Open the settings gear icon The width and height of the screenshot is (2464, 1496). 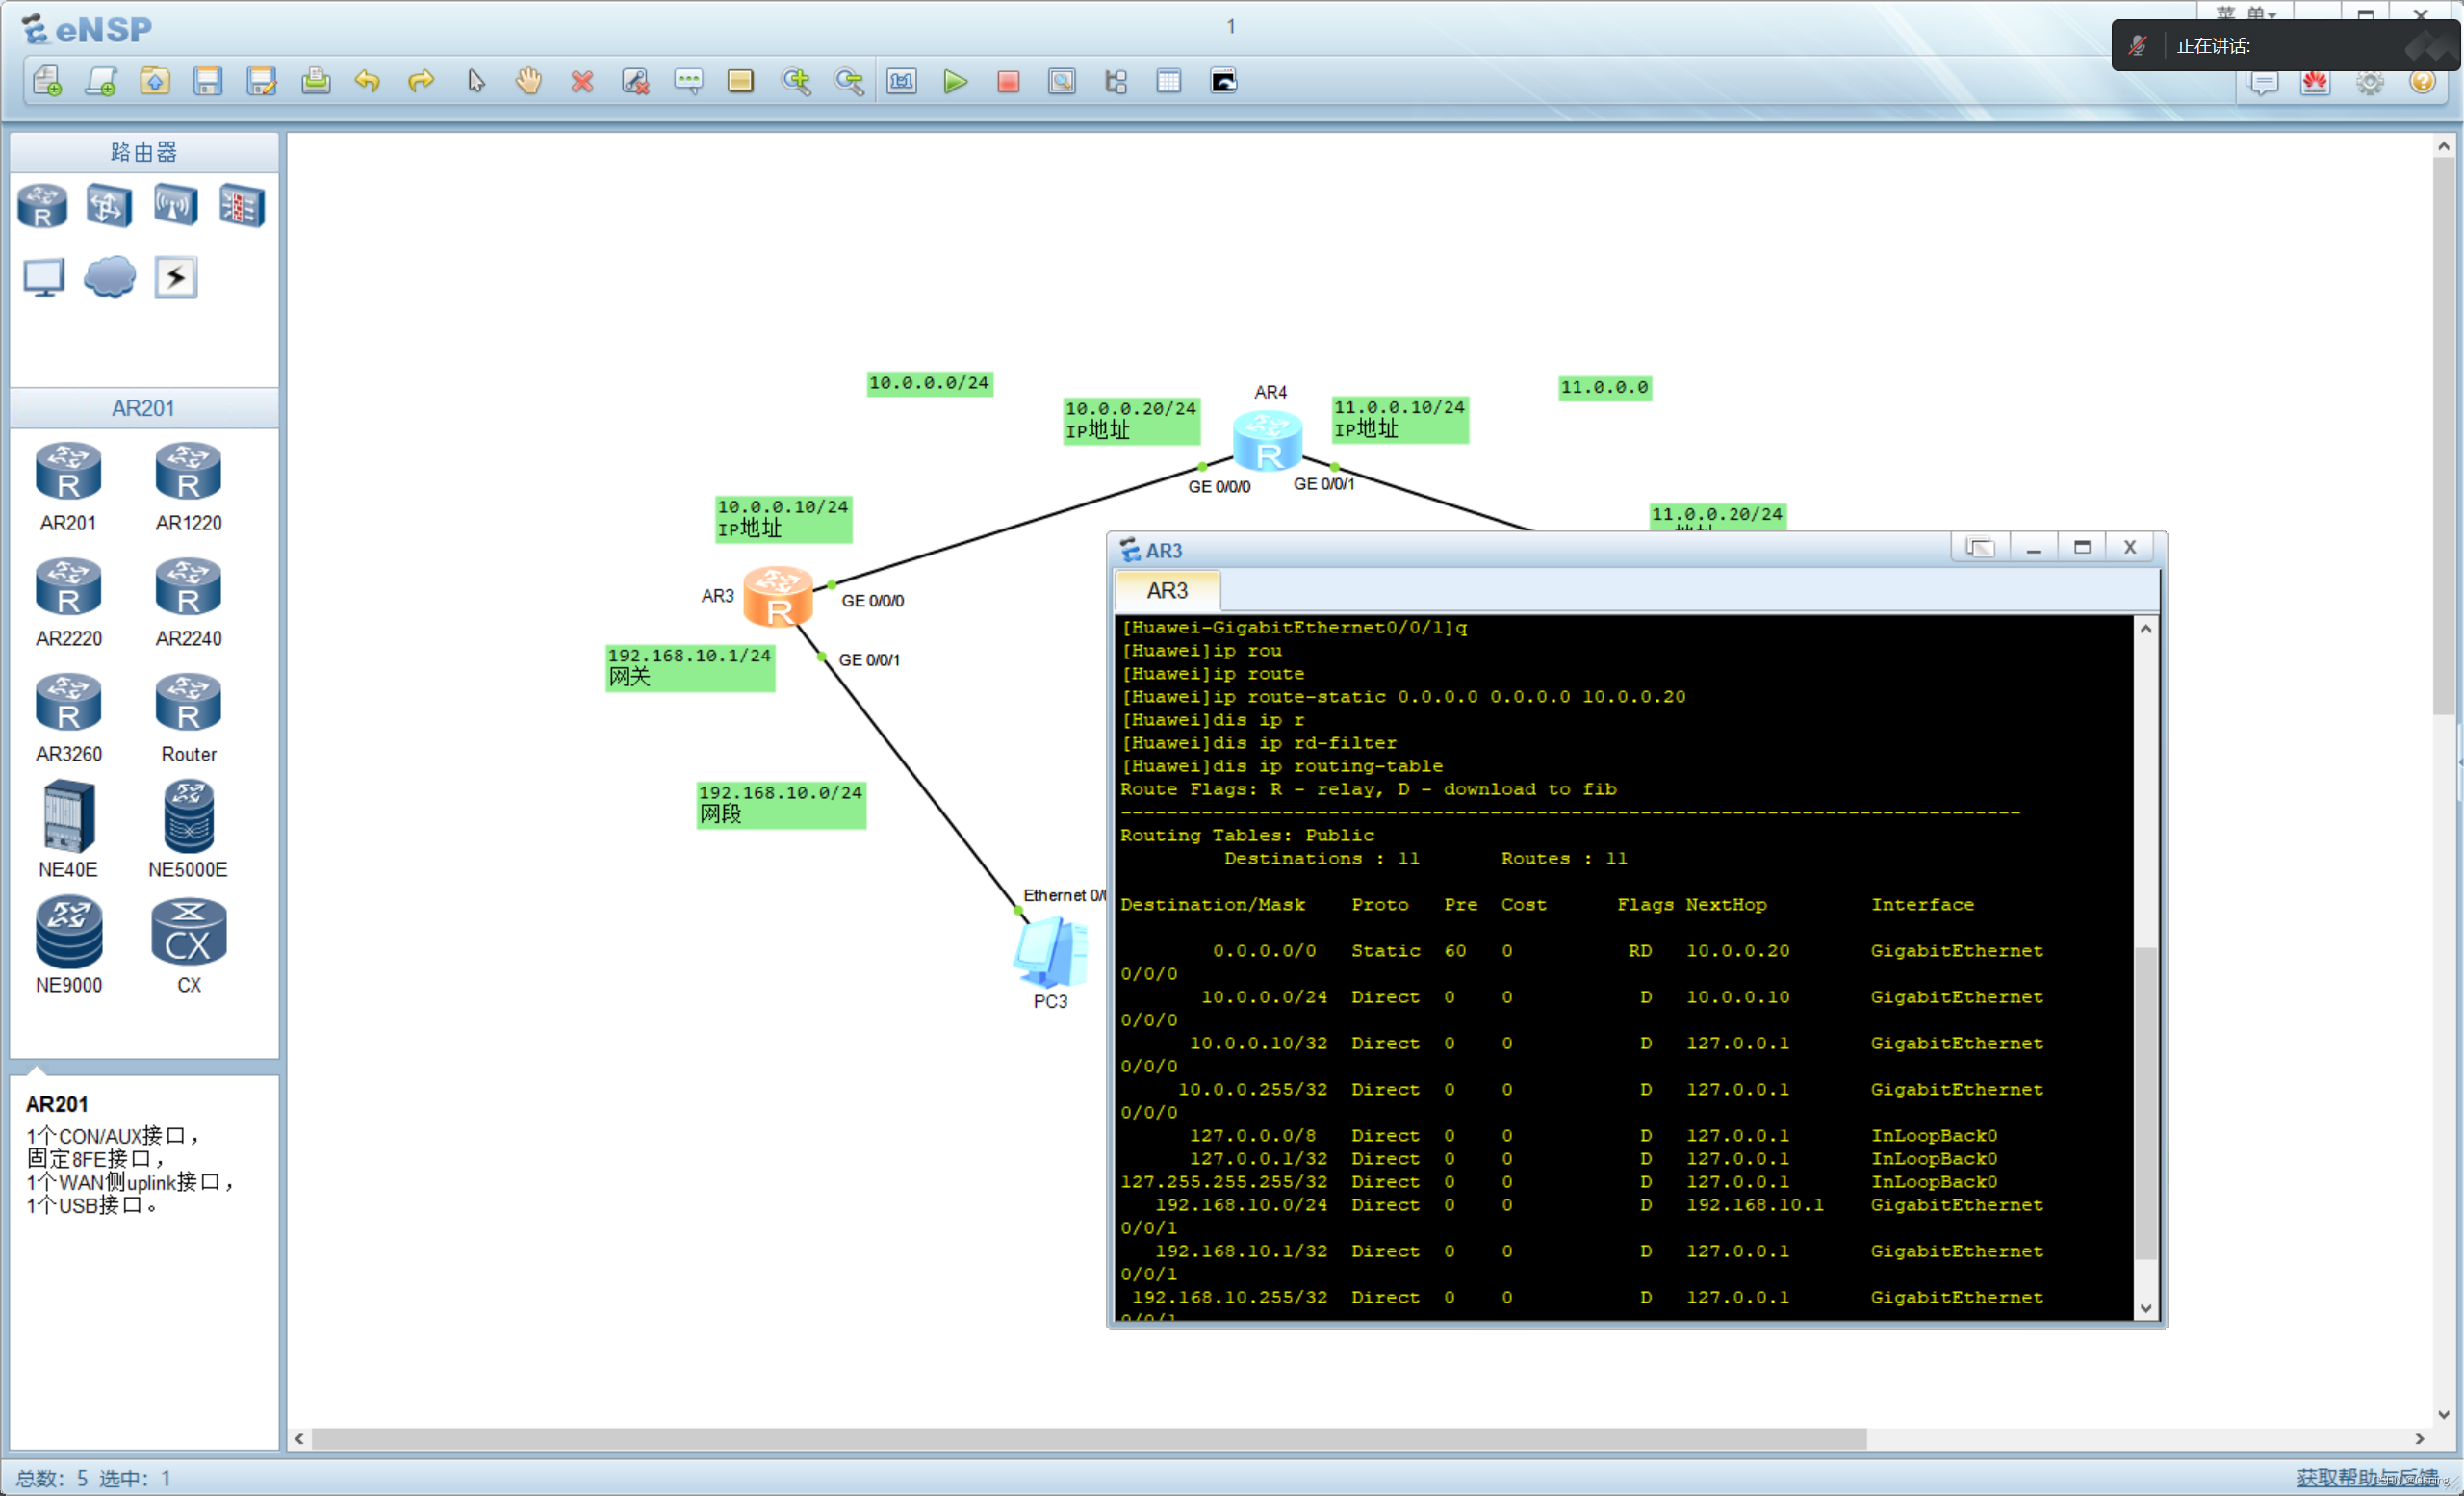point(2369,83)
